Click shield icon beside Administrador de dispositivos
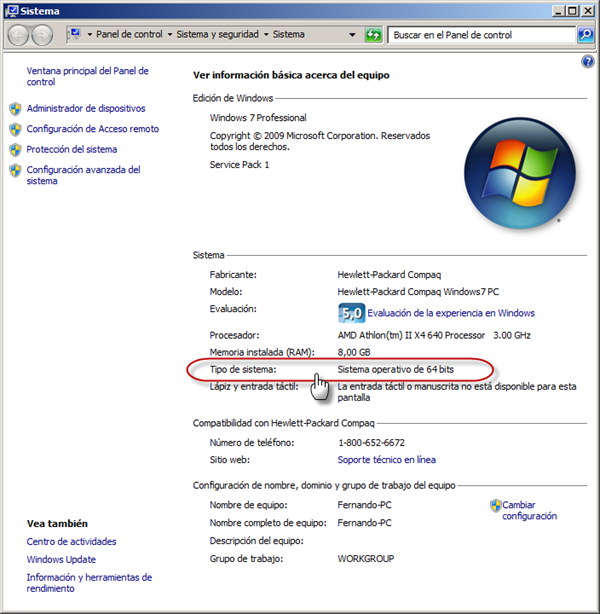 tap(15, 109)
